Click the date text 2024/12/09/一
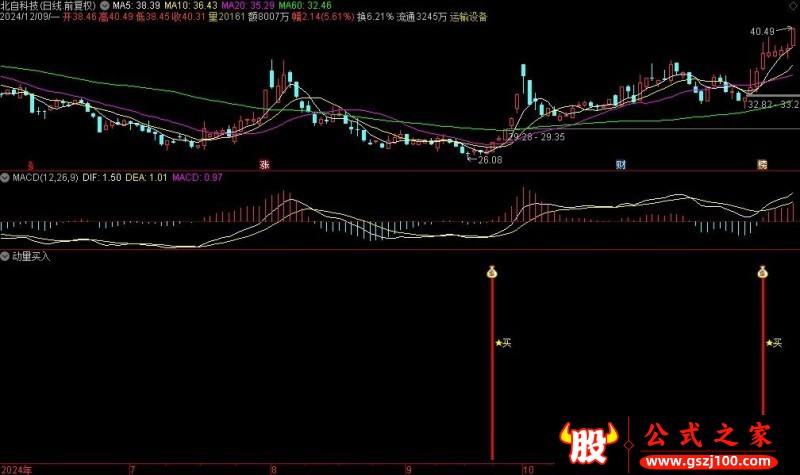 click(x=30, y=17)
